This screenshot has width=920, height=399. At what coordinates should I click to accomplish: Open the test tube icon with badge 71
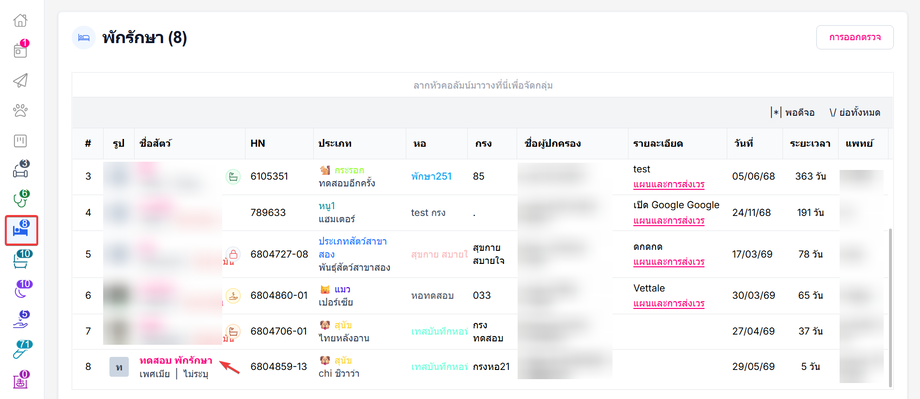pyautogui.click(x=21, y=350)
